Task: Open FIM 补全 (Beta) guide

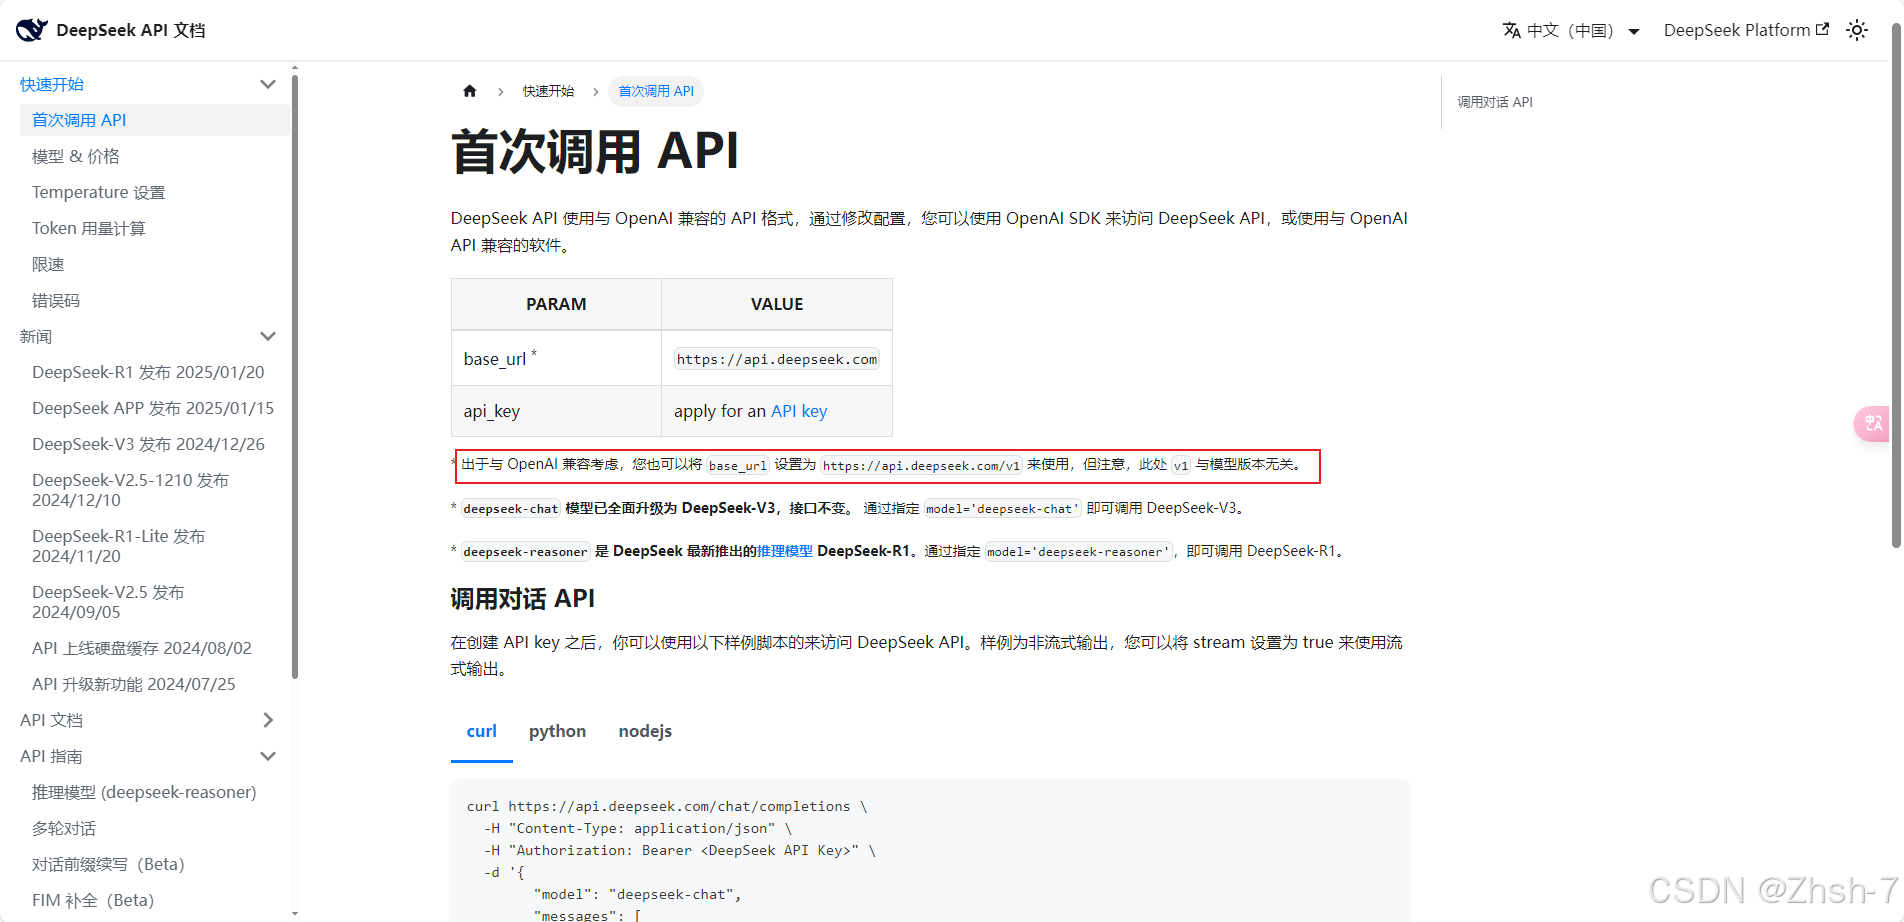Action: click(93, 900)
